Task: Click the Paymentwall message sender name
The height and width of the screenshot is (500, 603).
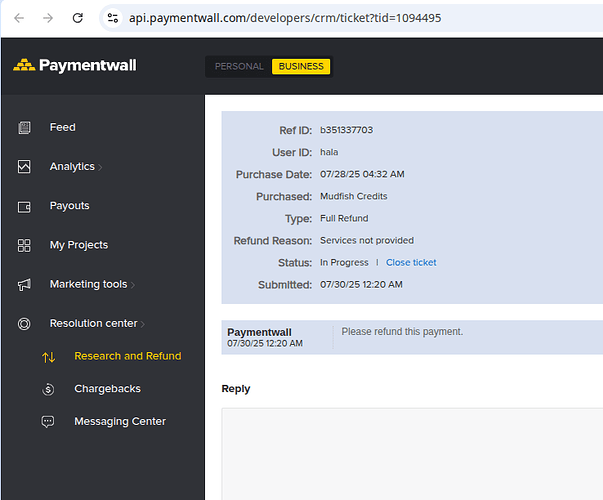Action: 259,332
